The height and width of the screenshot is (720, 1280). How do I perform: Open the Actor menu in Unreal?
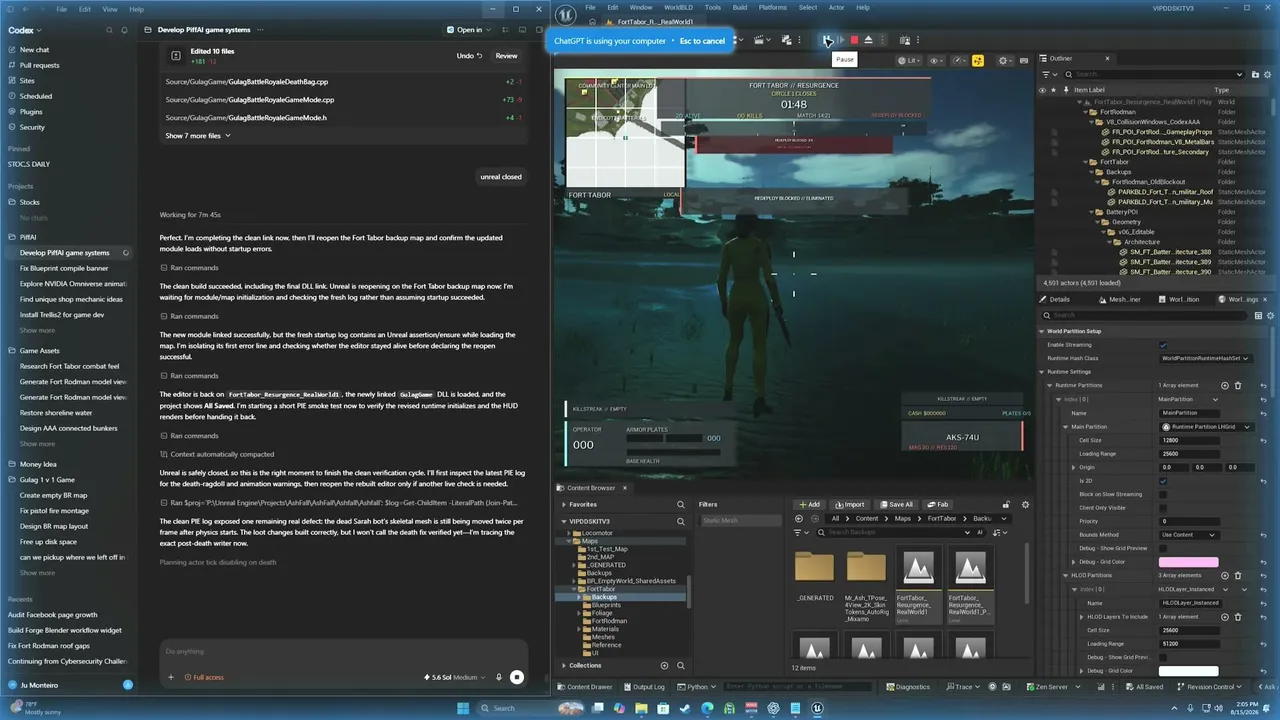click(837, 7)
